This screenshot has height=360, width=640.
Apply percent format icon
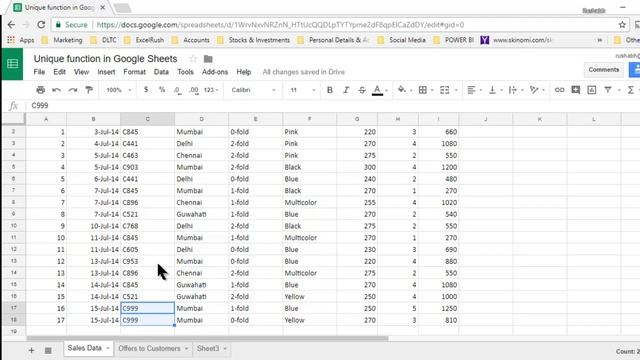tap(162, 89)
